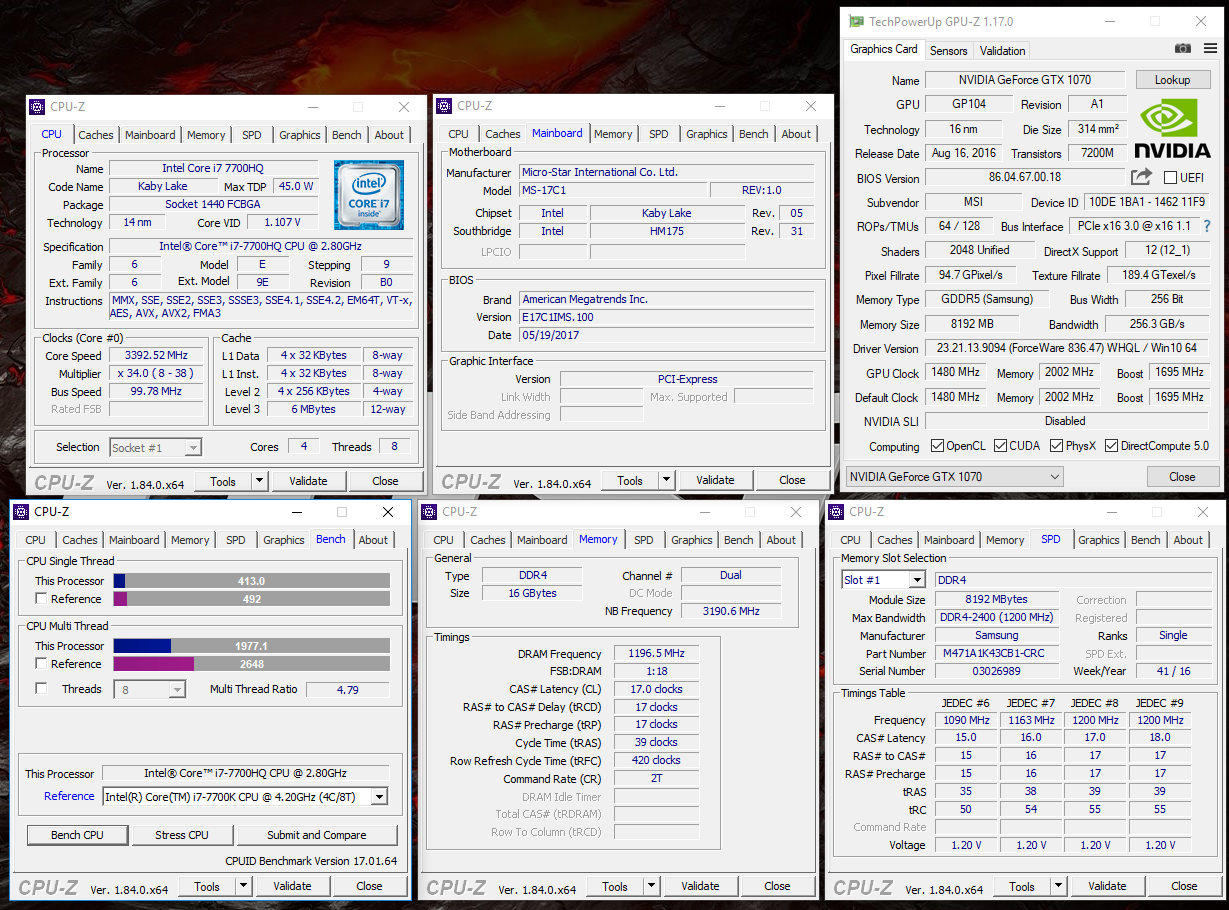
Task: Open Caches tab in CPU-Z processor-info window
Action: click(x=96, y=135)
